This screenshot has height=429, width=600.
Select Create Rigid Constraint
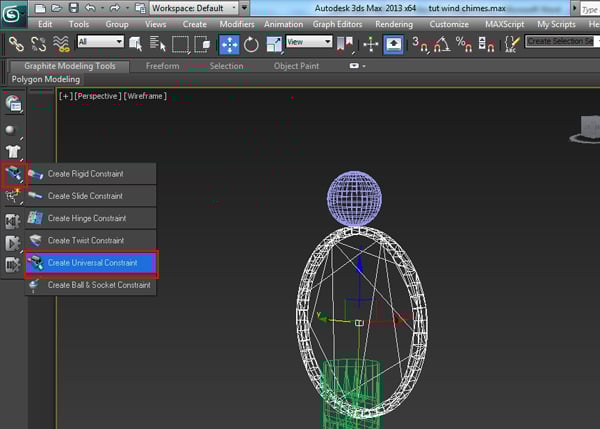point(90,174)
